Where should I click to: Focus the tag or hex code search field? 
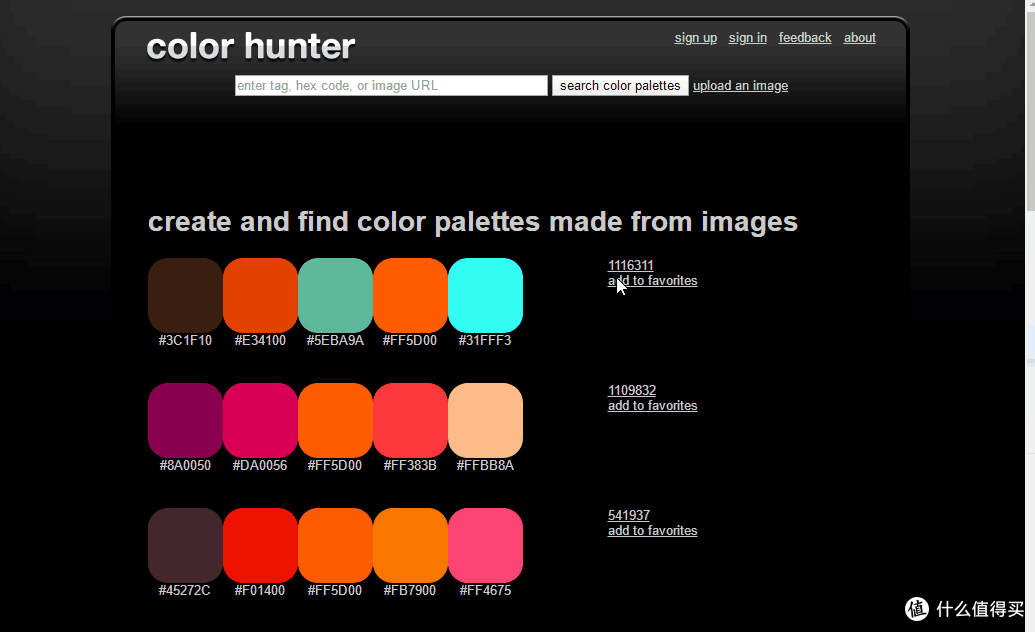click(x=391, y=86)
